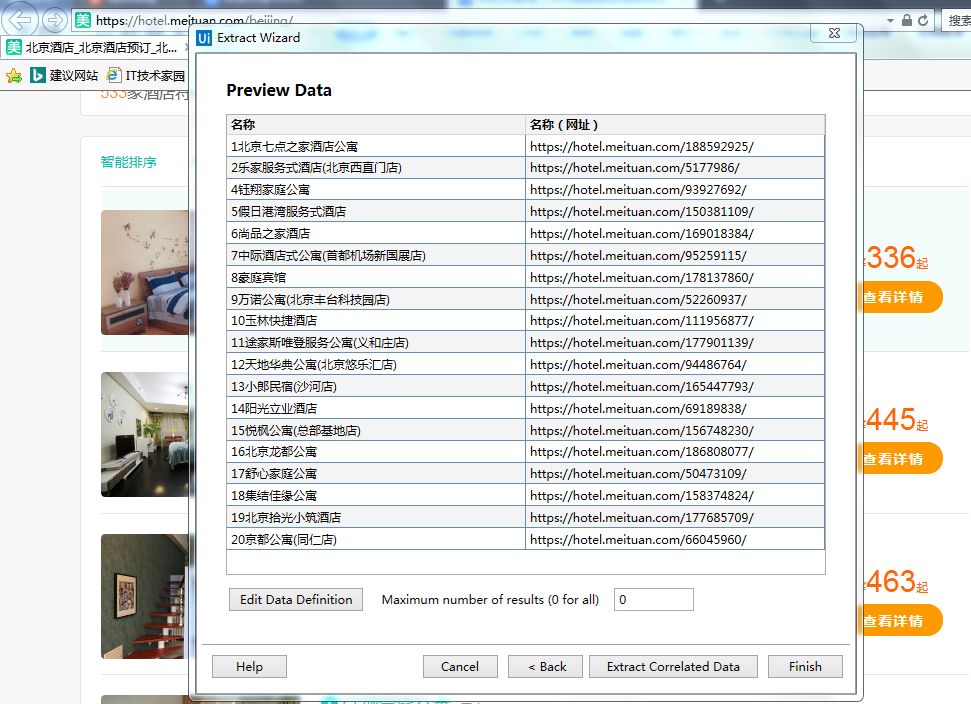
Task: Open the IT技术家园 bookmark
Action: point(146,76)
